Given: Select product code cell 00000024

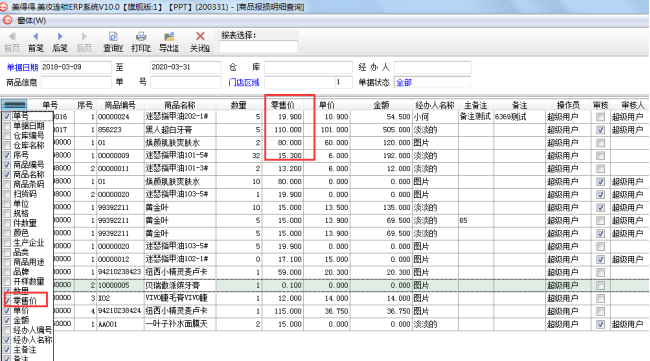Looking at the screenshot, I should coord(120,117).
